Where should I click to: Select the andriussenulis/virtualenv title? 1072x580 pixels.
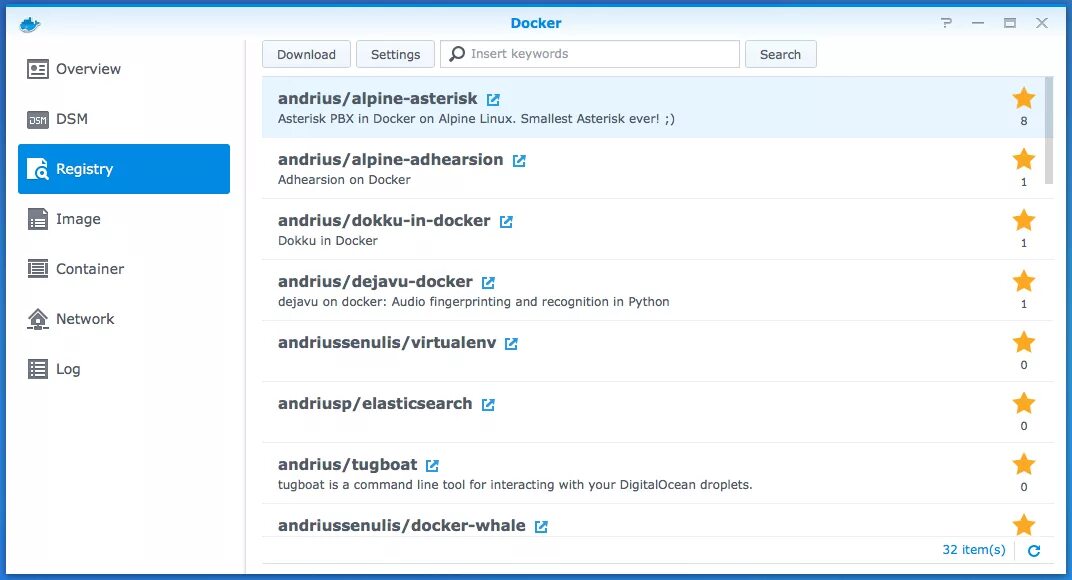pyautogui.click(x=387, y=342)
